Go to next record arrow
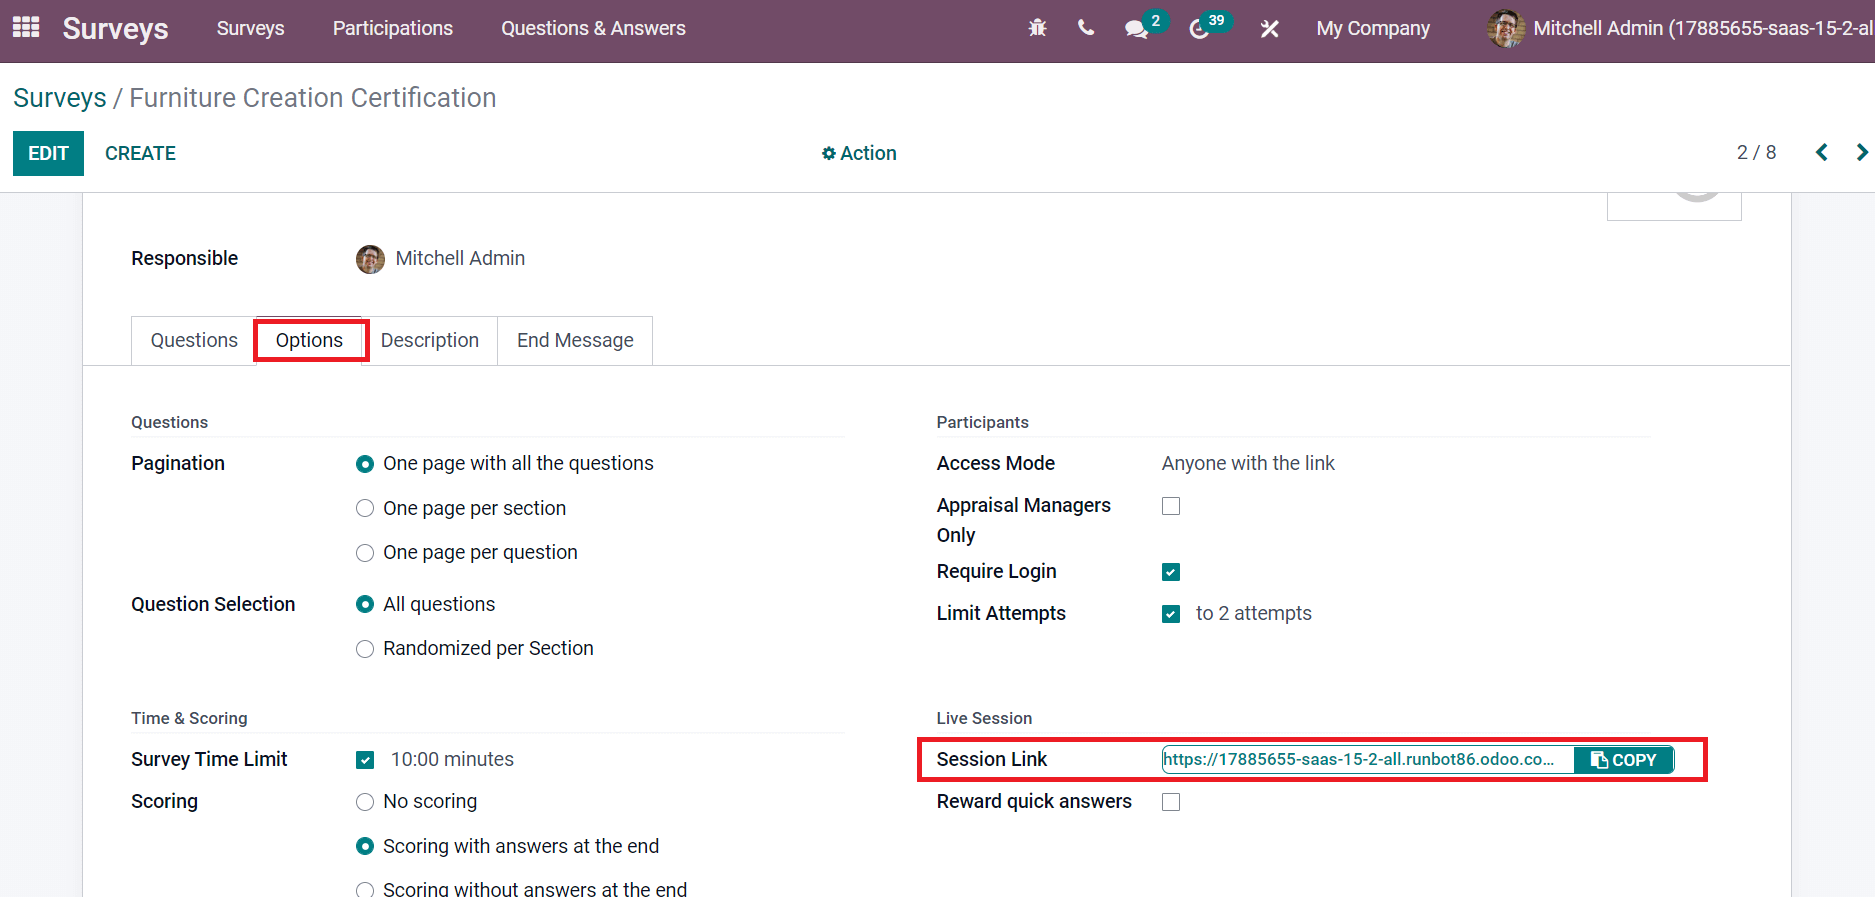This screenshot has width=1875, height=897. (x=1861, y=152)
